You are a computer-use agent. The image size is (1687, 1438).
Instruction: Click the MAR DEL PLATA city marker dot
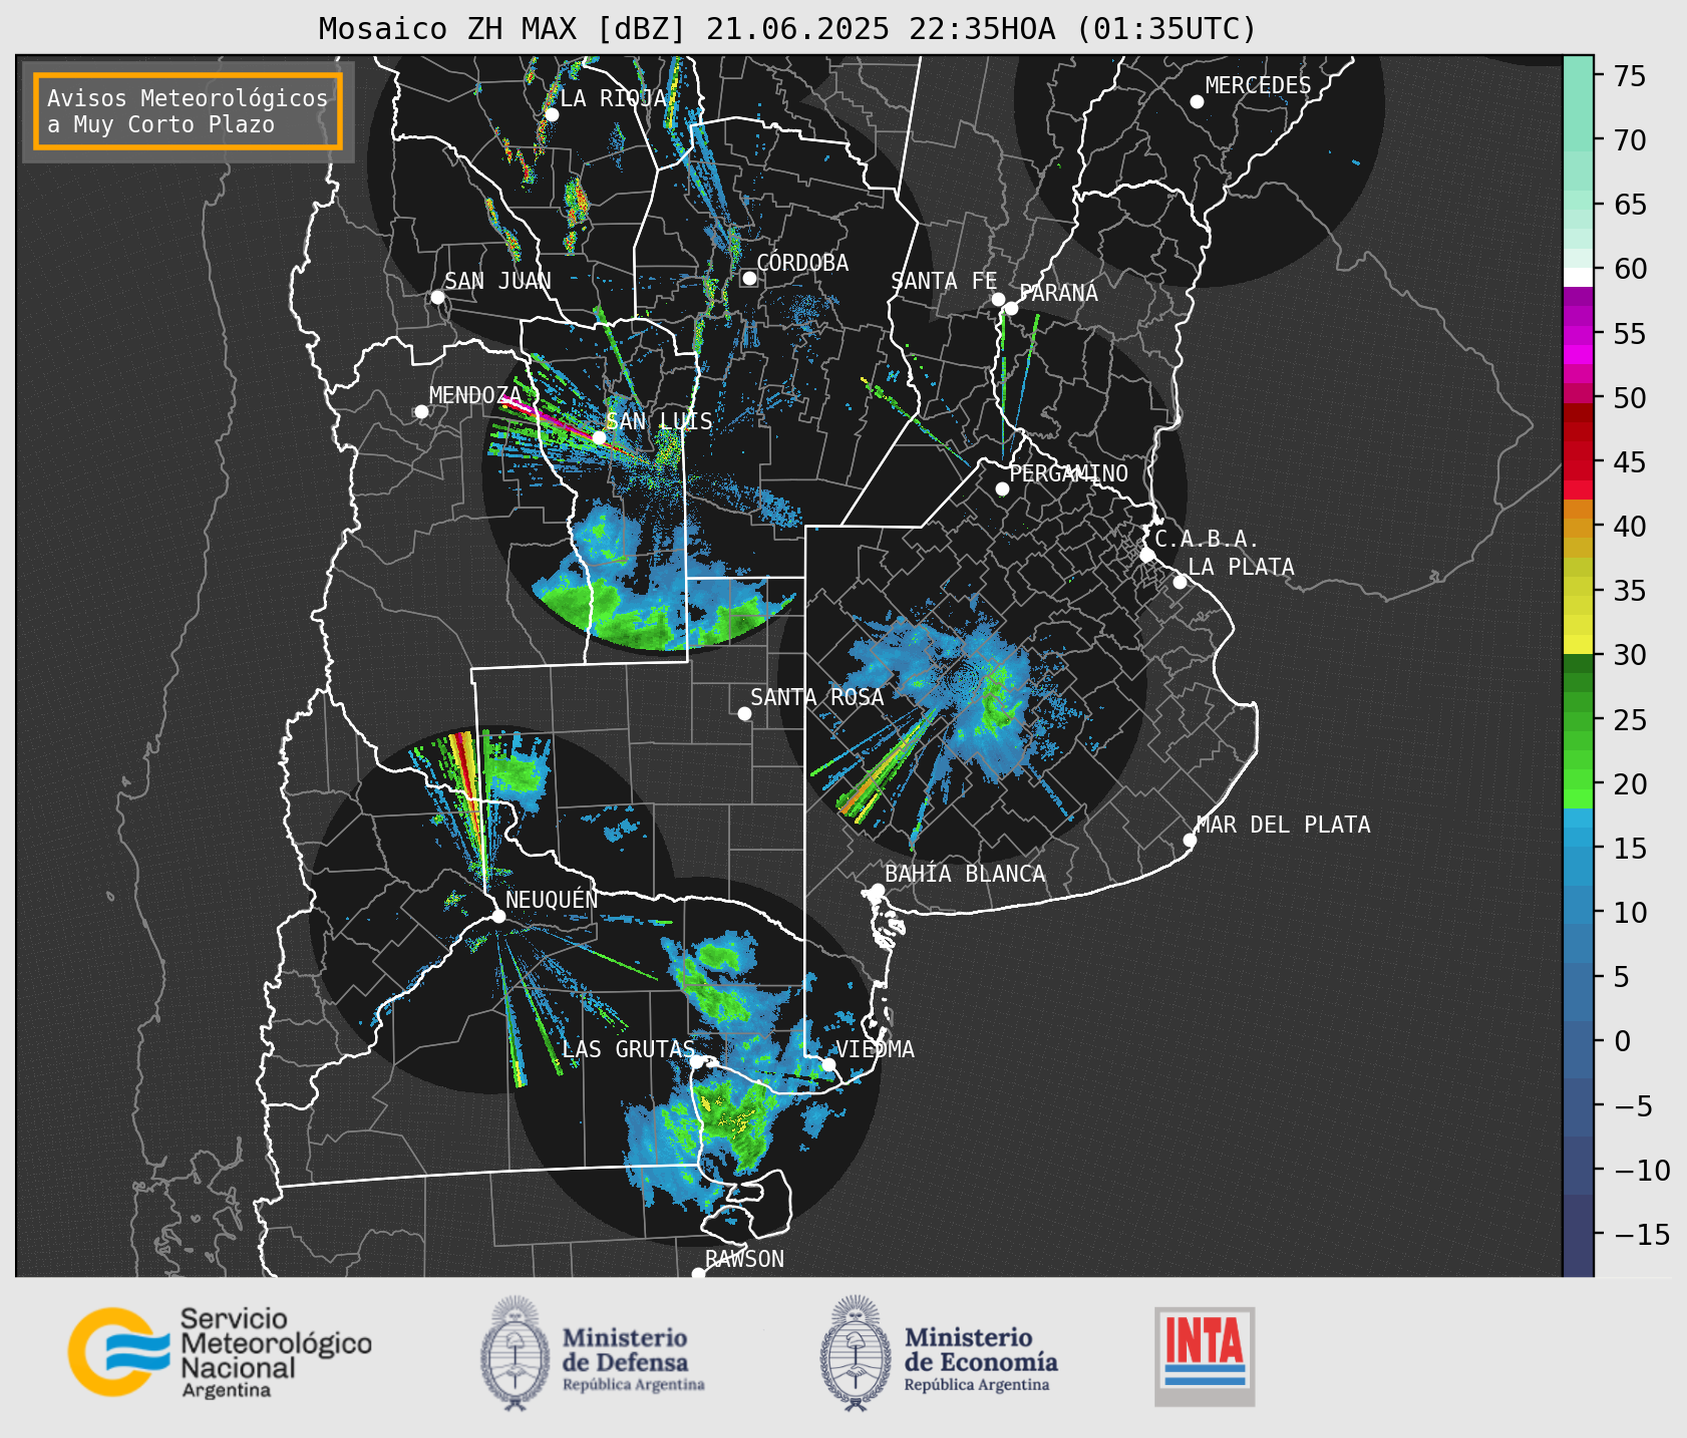(1190, 840)
